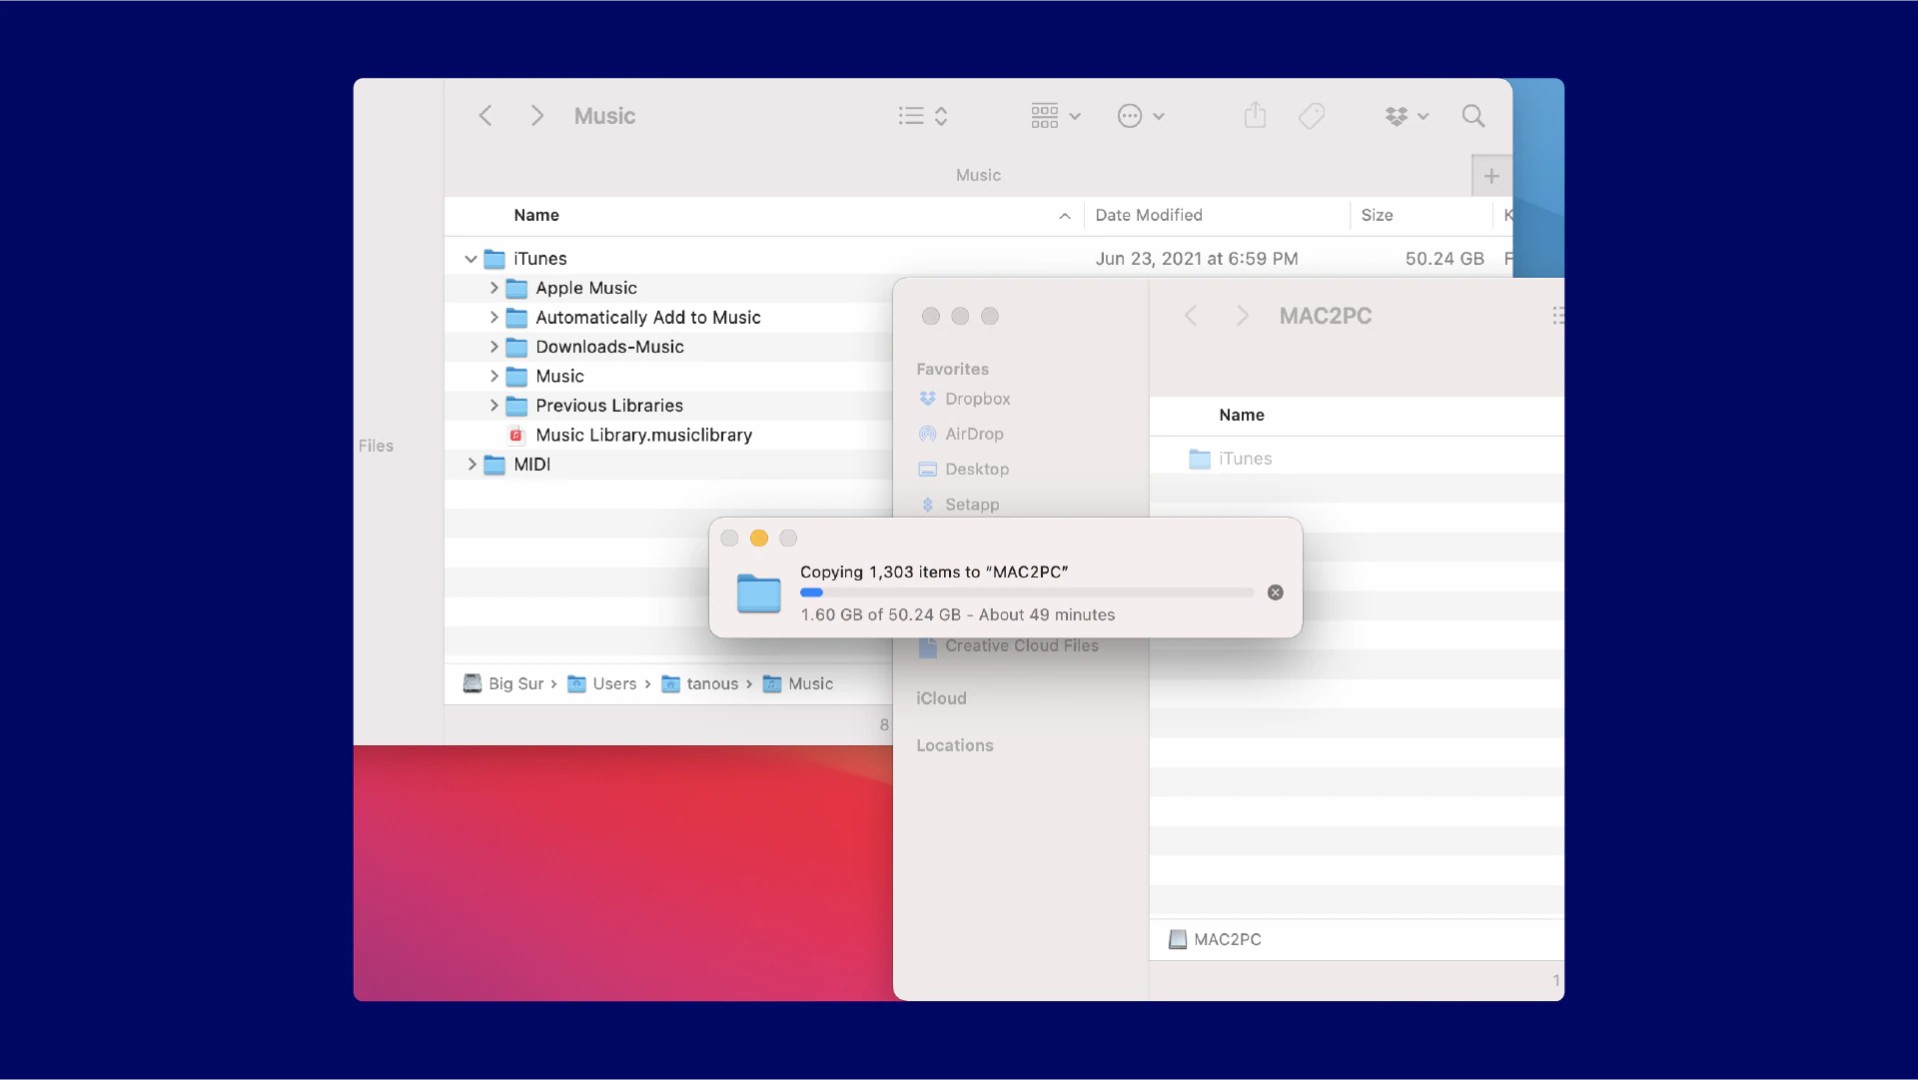Select iTunes folder in MAC2PC window
The width and height of the screenshot is (1918, 1080).
coord(1230,459)
